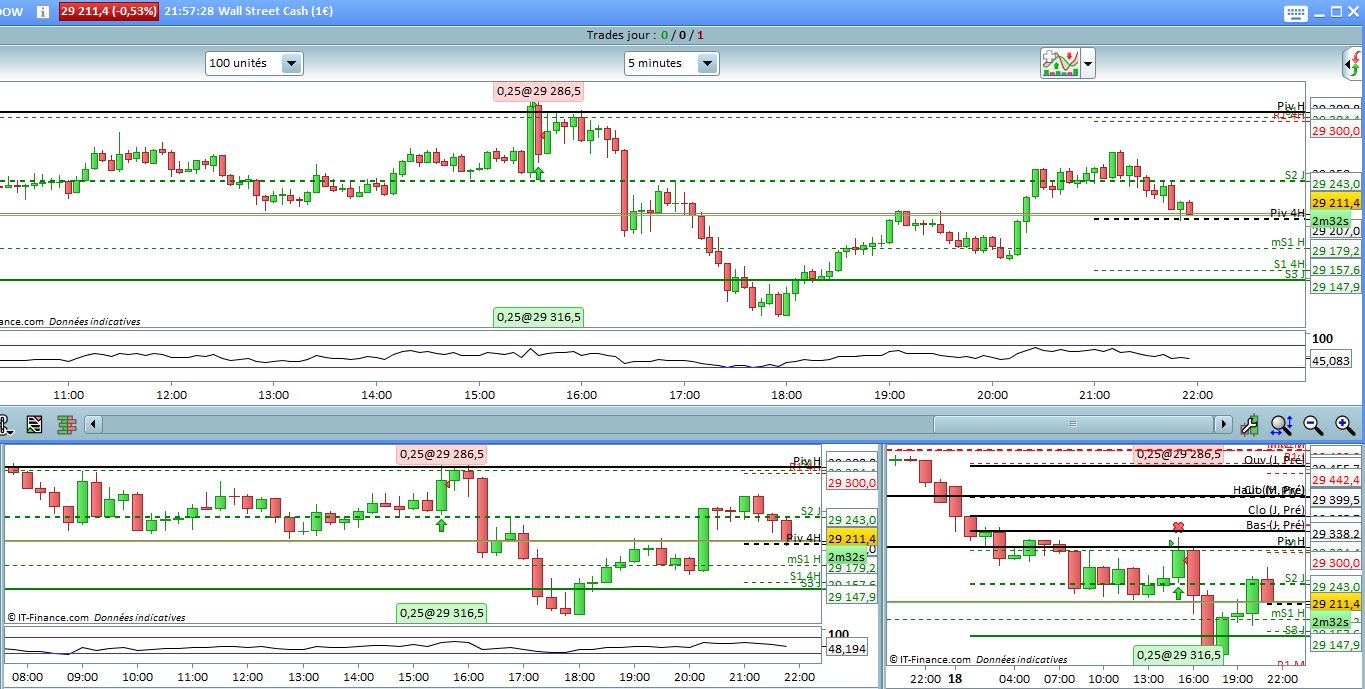Screen dimensions: 1365x689
Task: Click the 0,25@29 316,5 order label on main chart
Action: pos(539,317)
